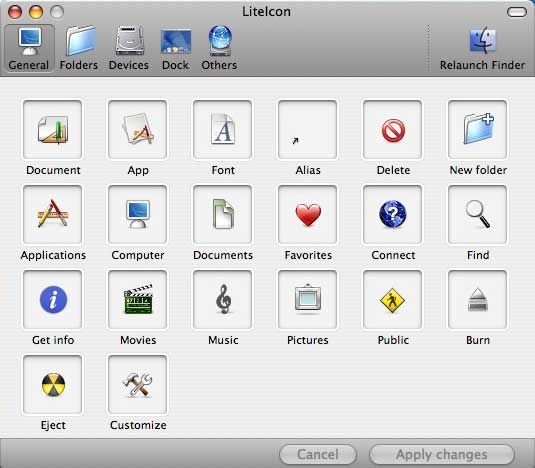Select the Document icon well
Image resolution: width=535 pixels, height=468 pixels.
53,130
